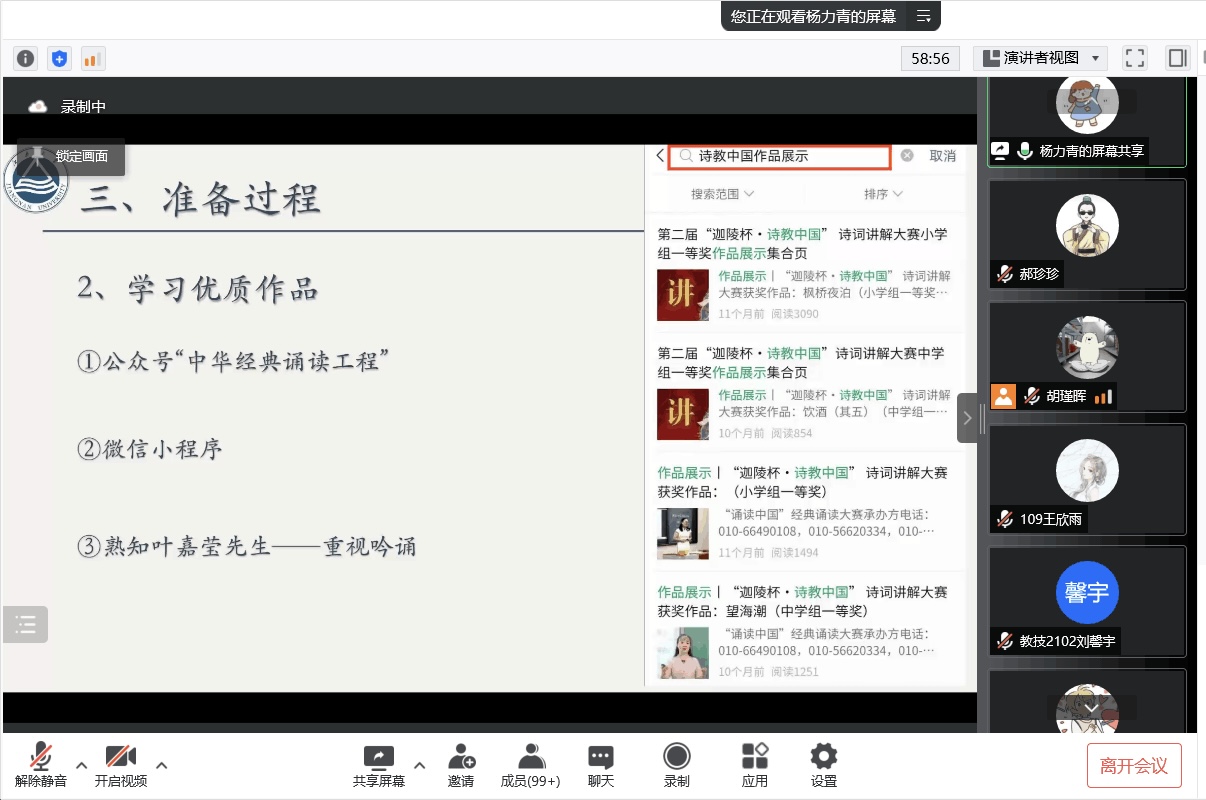The image size is (1206, 800).
Task: Click the Leave Meeting button
Action: (x=1133, y=766)
